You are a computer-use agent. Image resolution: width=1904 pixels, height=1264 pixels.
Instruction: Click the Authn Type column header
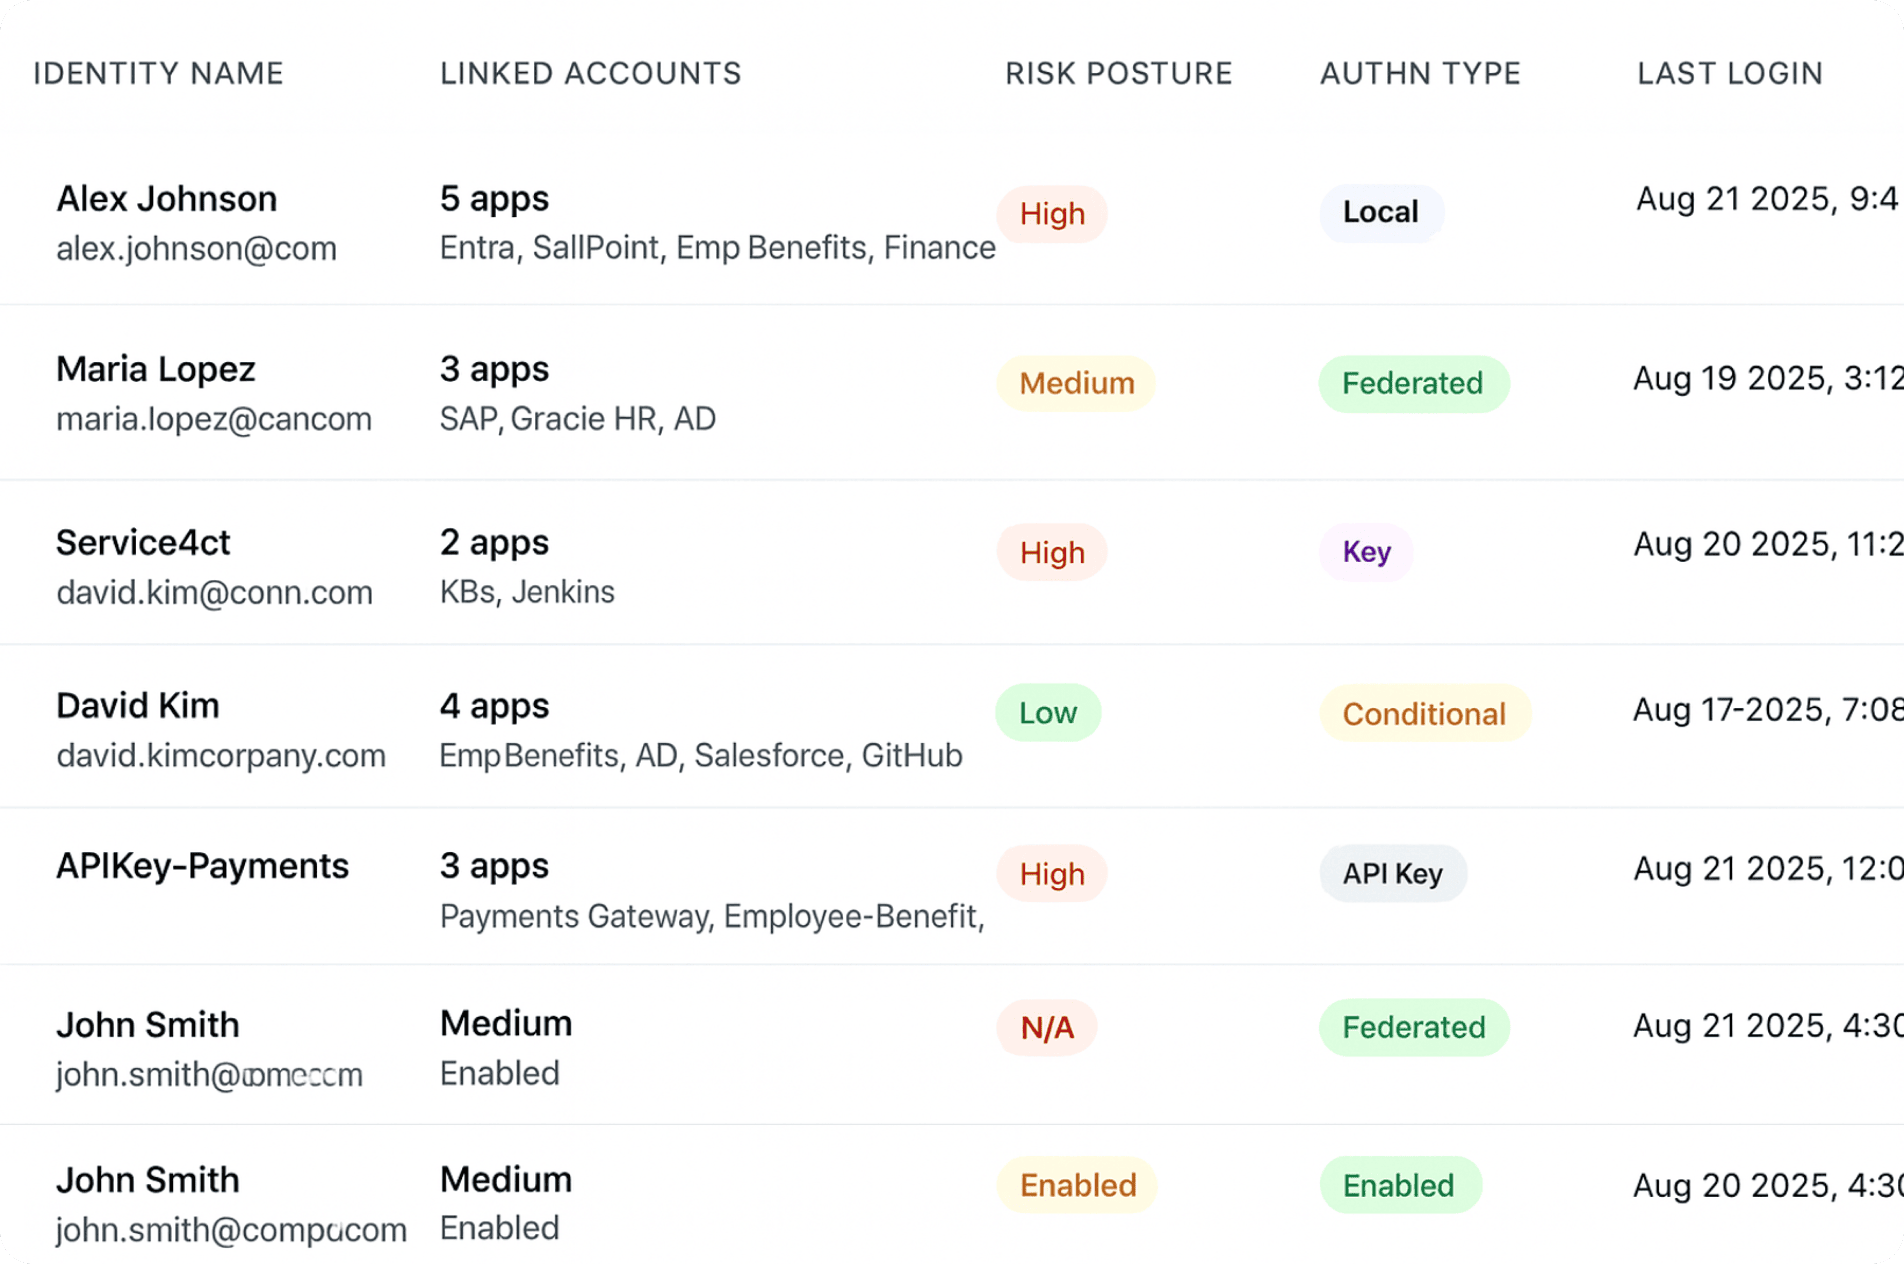(1420, 73)
